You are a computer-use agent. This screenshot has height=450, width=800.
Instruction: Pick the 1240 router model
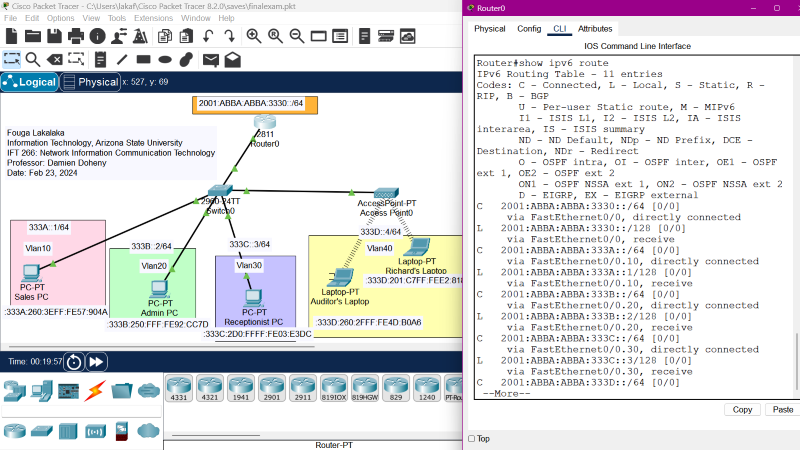pyautogui.click(x=427, y=388)
